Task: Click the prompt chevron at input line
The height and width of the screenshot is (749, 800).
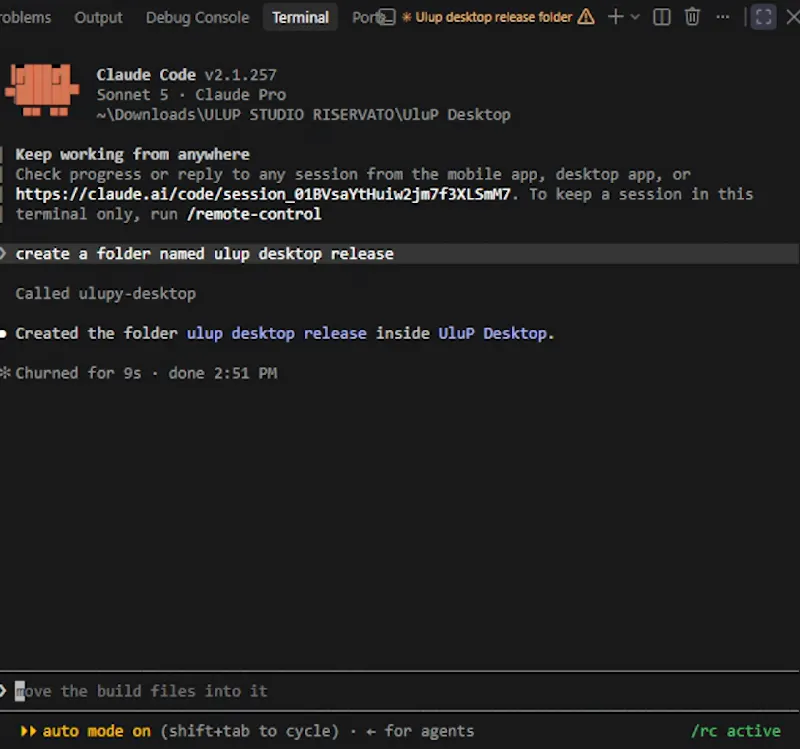Action: (x=4, y=691)
